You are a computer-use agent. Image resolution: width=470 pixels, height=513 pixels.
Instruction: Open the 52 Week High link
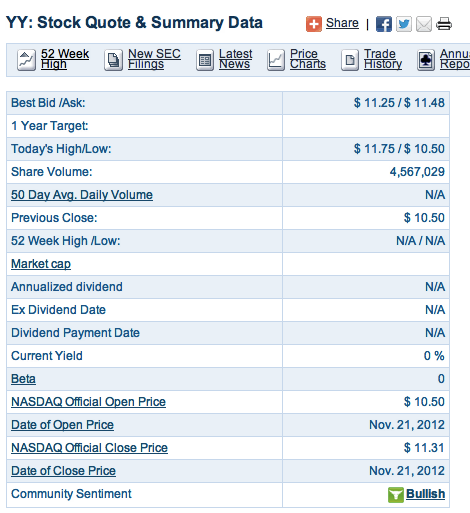[x=65, y=59]
